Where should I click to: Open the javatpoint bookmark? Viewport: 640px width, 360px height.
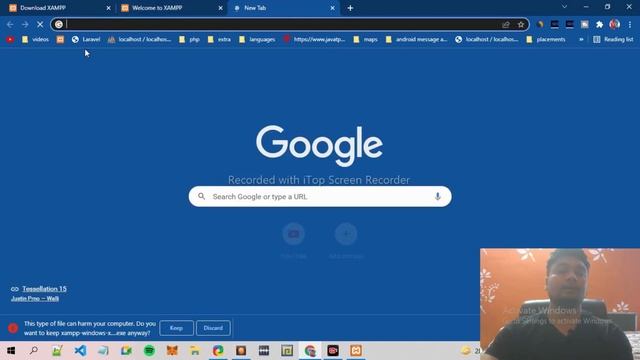coord(314,40)
